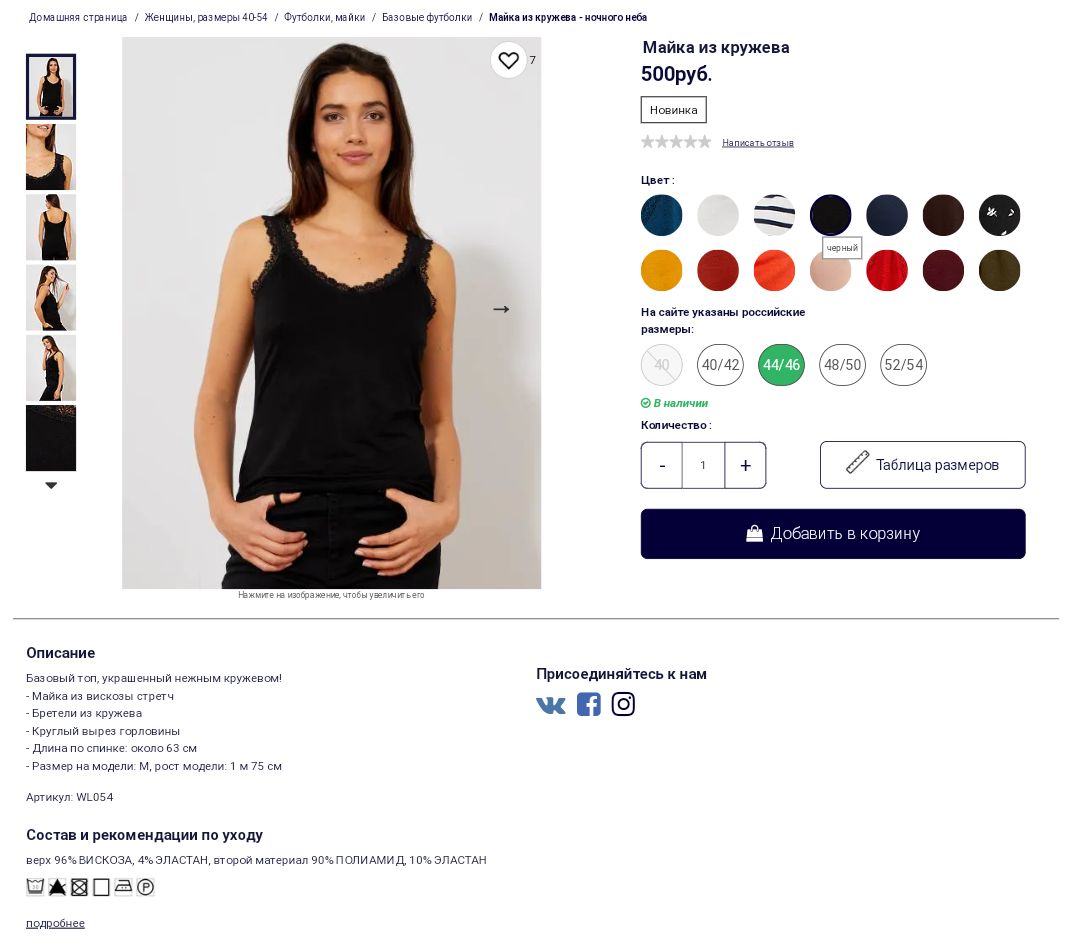
Task: Decrease quantity with the minus button
Action: coord(662,465)
